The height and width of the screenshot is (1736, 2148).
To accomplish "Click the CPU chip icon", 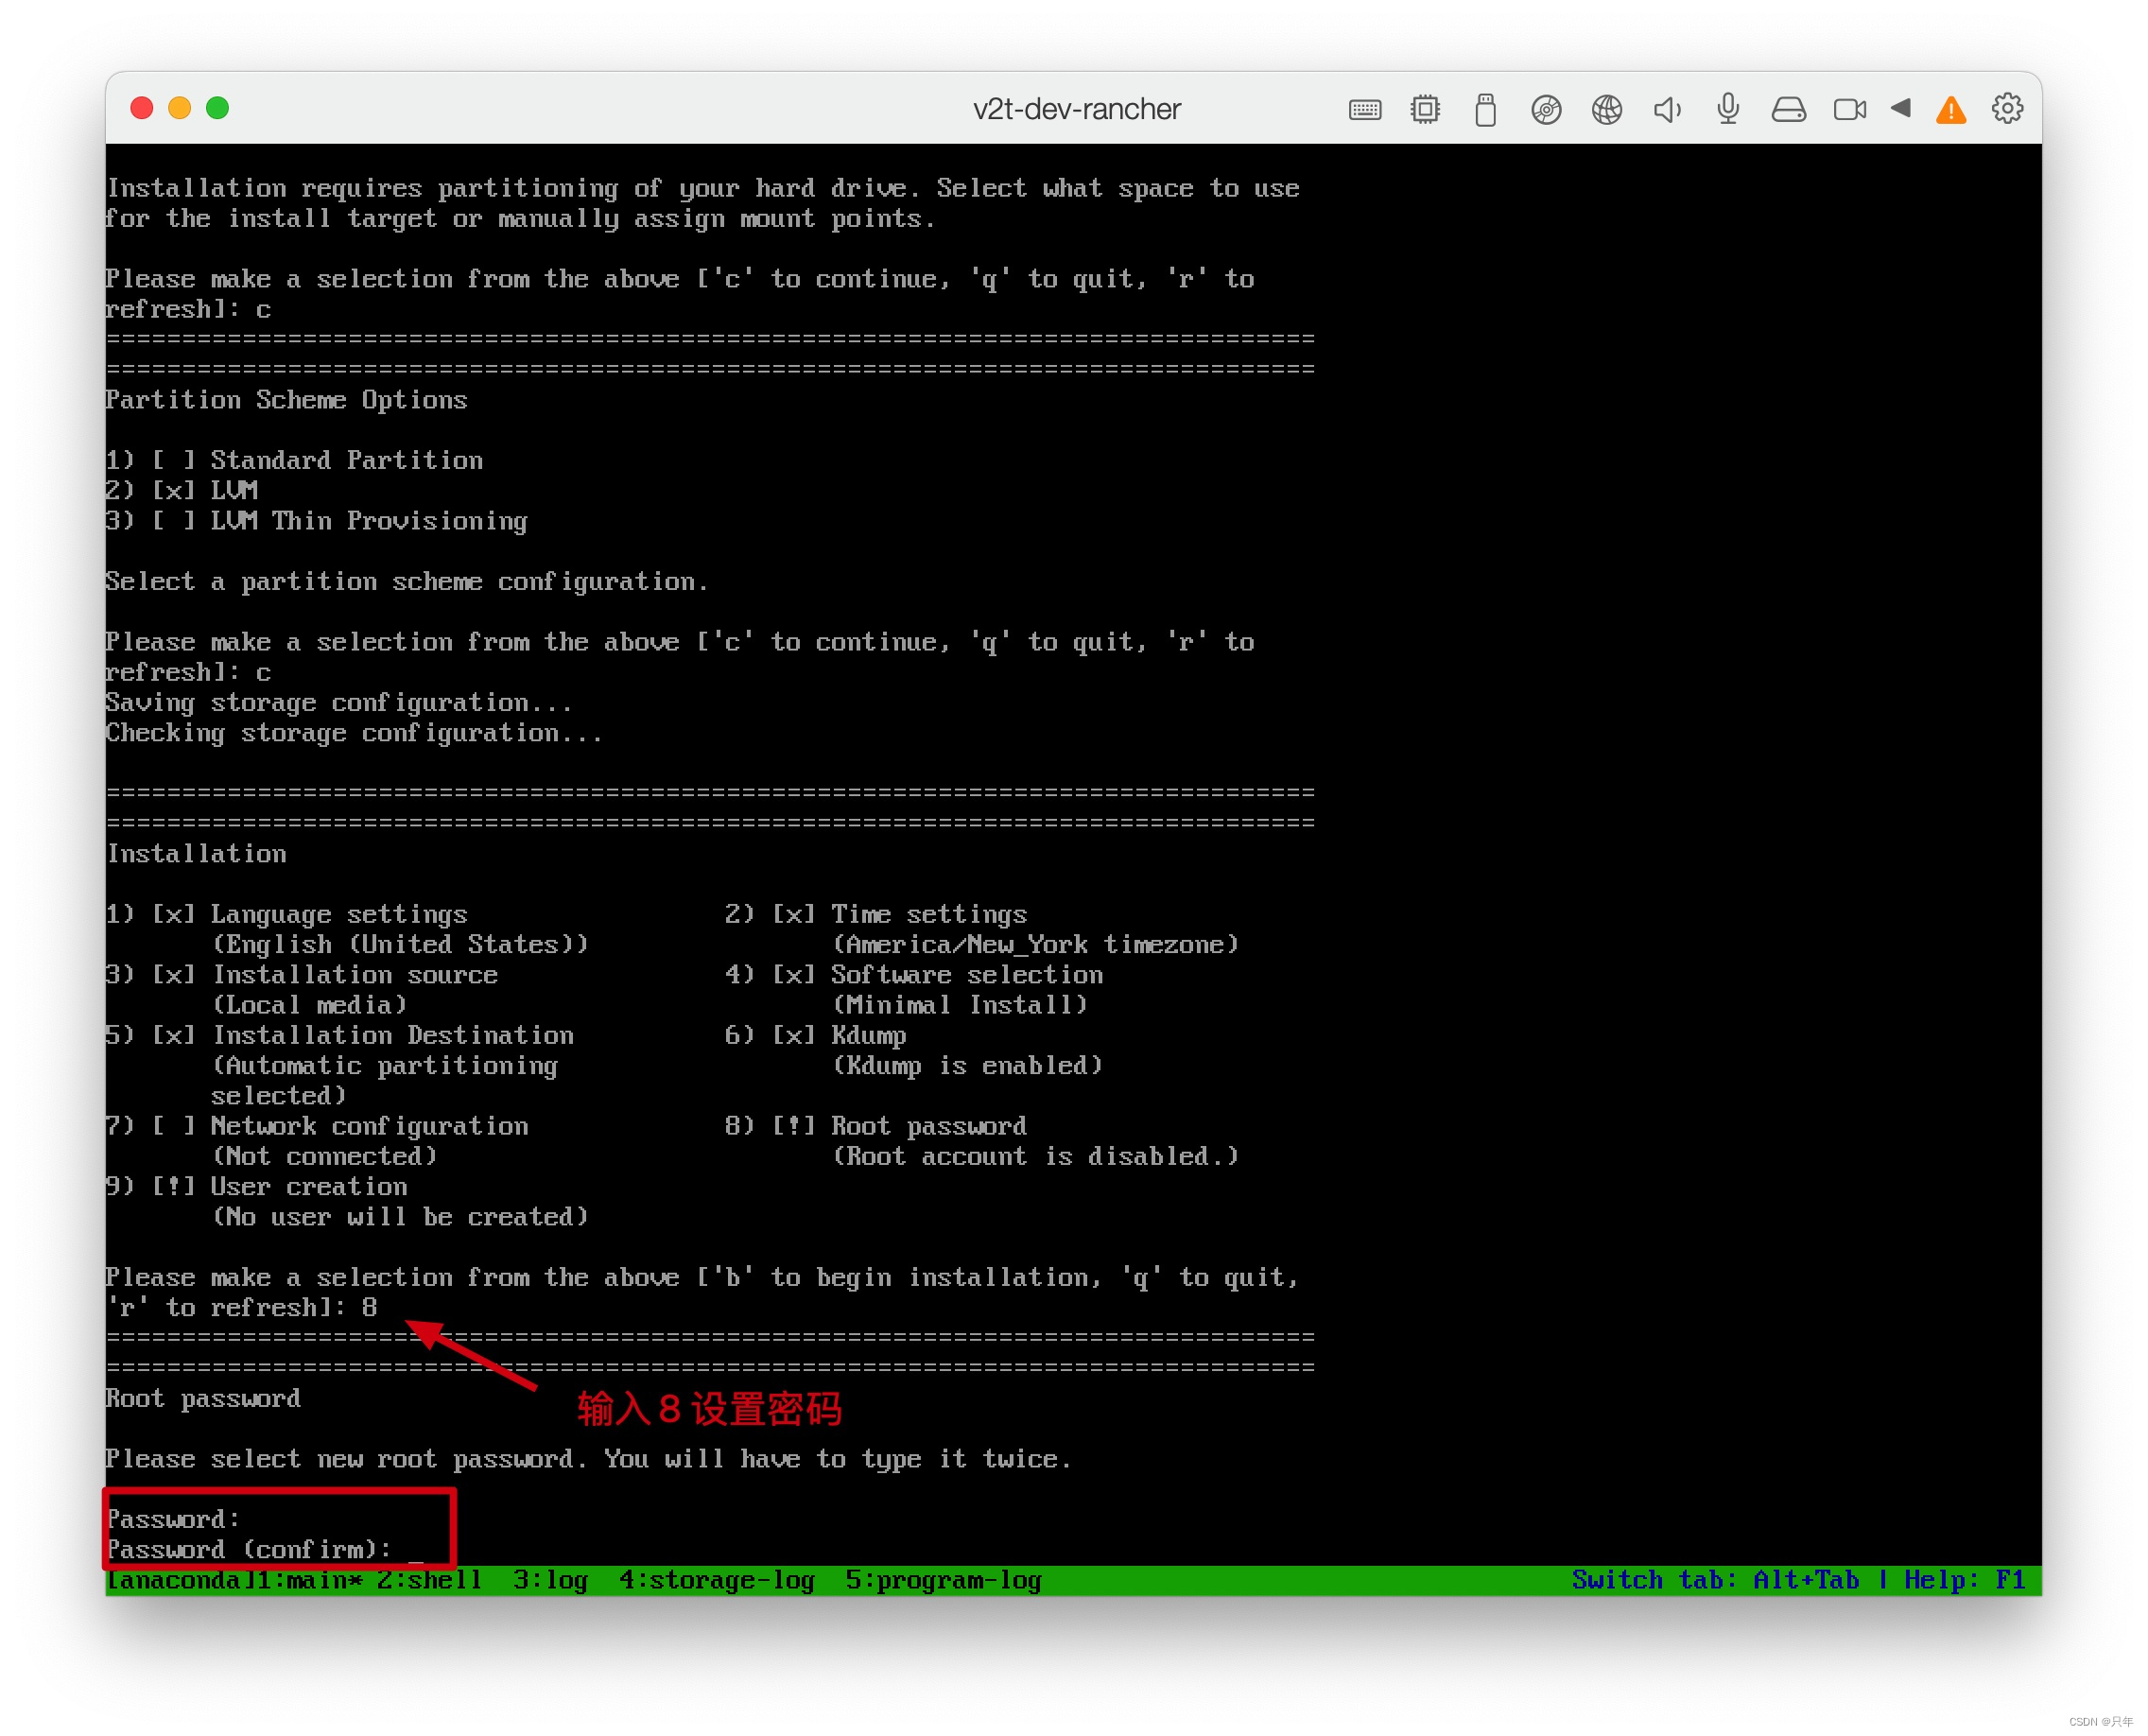I will point(1425,109).
